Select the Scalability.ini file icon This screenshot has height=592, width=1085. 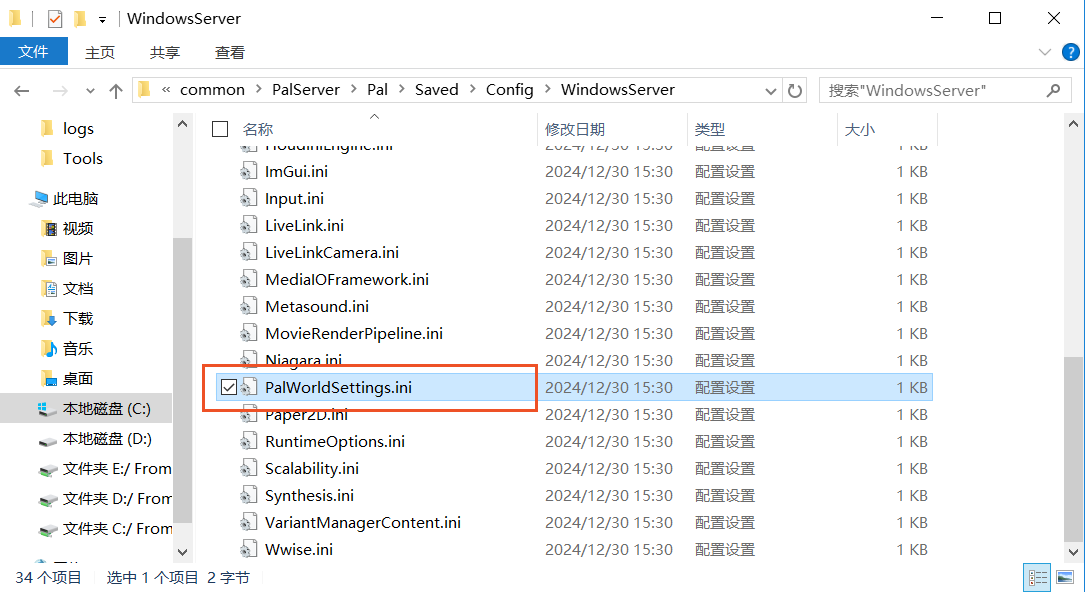coord(249,468)
